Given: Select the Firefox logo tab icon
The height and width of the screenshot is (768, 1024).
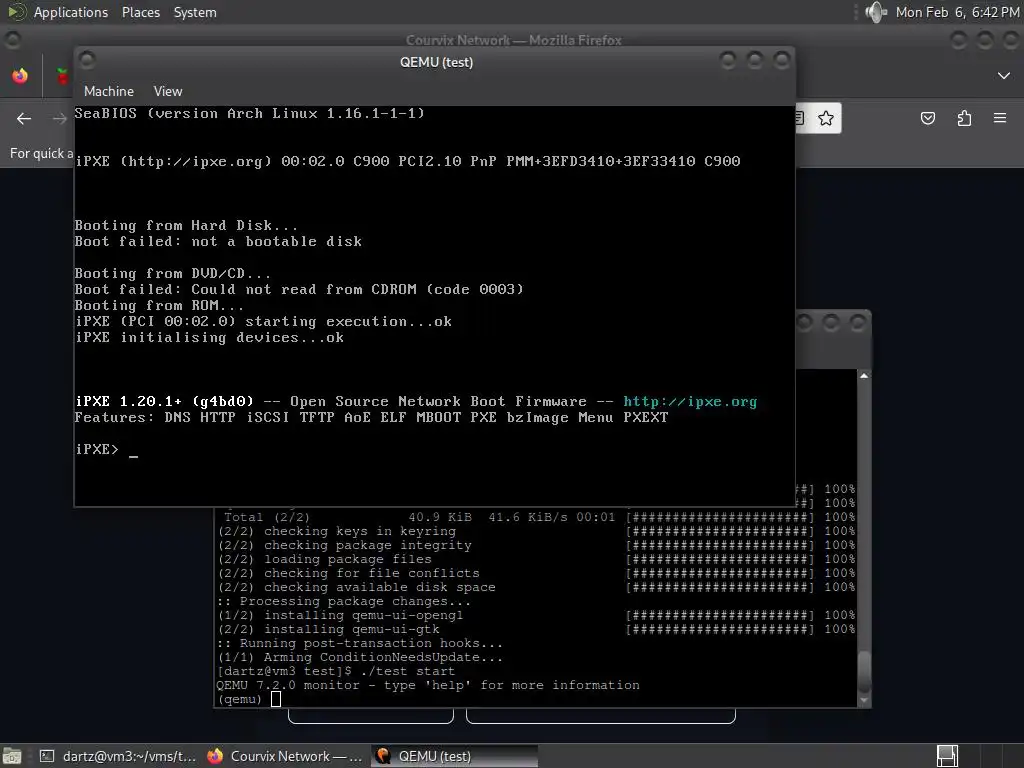Looking at the screenshot, I should click(x=20, y=76).
